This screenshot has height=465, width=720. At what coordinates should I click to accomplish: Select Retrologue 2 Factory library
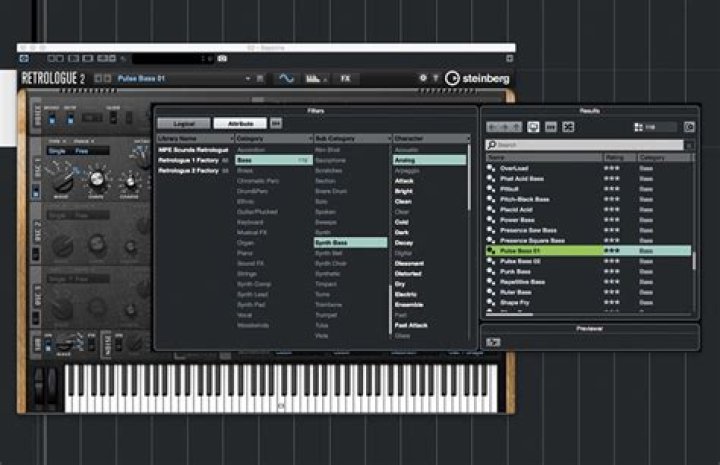pyautogui.click(x=193, y=171)
